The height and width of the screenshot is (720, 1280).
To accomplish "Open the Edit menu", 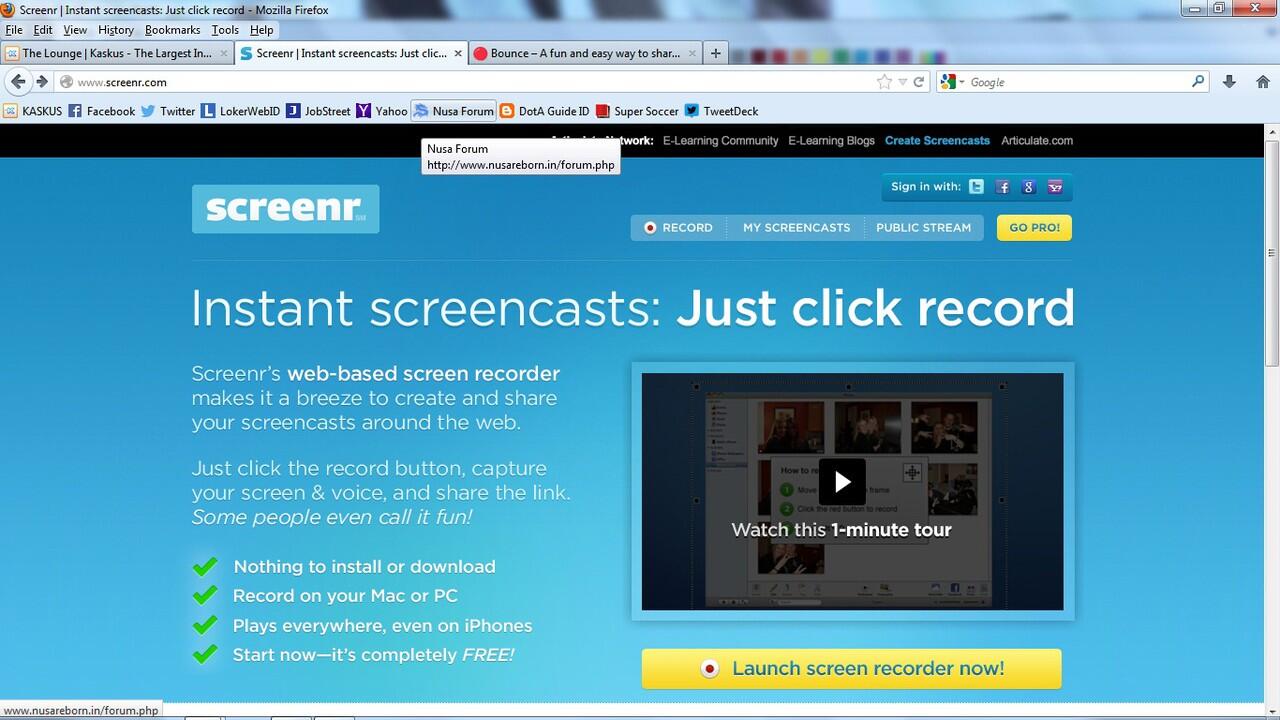I will tap(43, 30).
